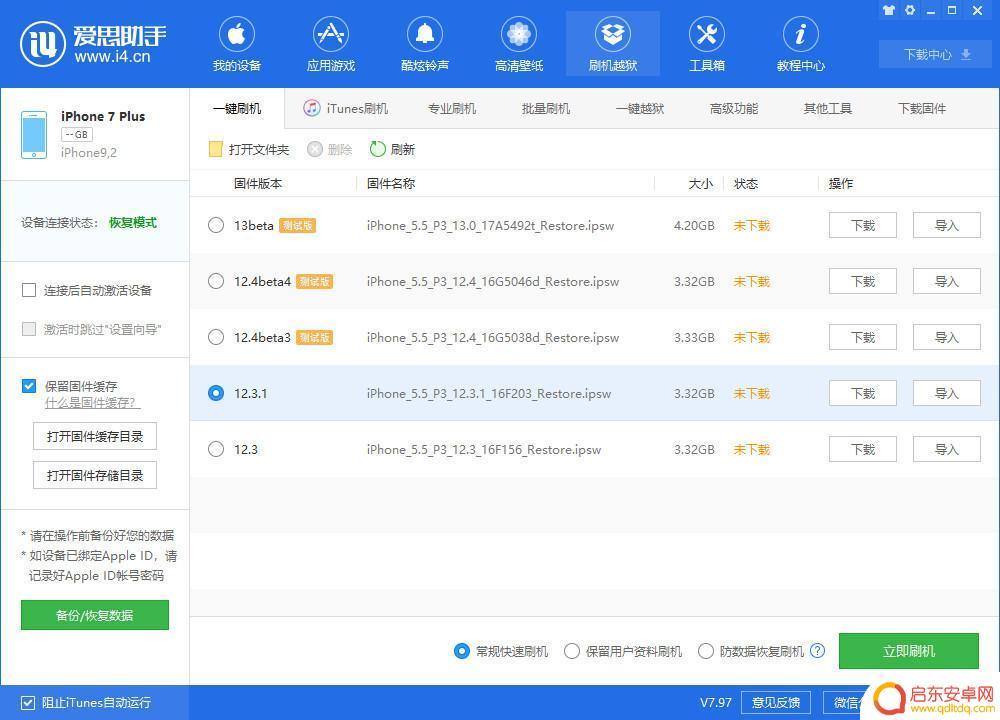Screen dimensions: 1000x720
Task: Click 下载 for 12.4beta4 firmware
Action: (863, 281)
